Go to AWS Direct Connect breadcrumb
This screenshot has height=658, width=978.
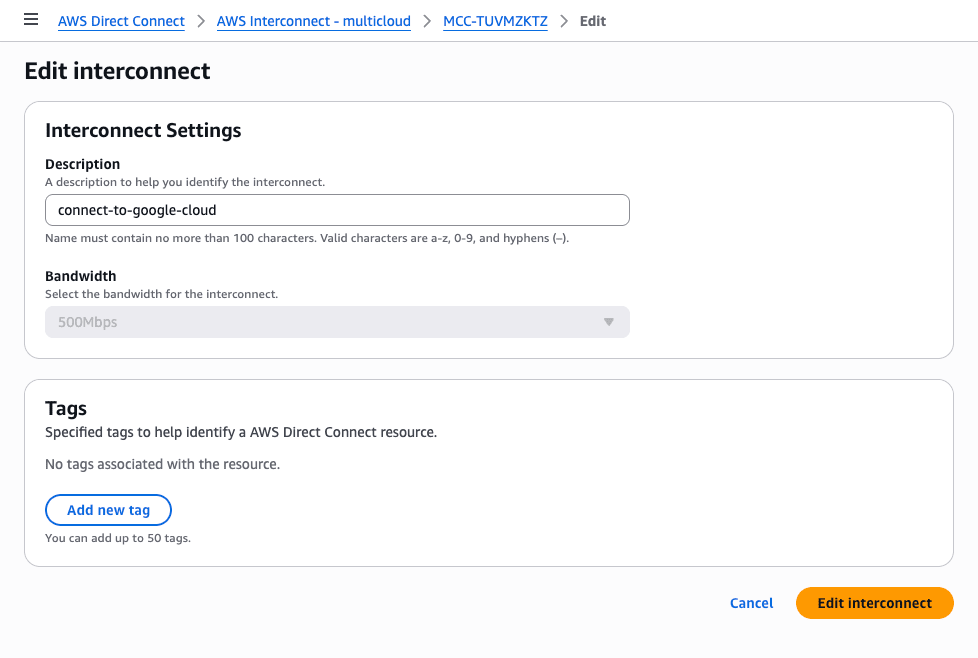coord(121,21)
